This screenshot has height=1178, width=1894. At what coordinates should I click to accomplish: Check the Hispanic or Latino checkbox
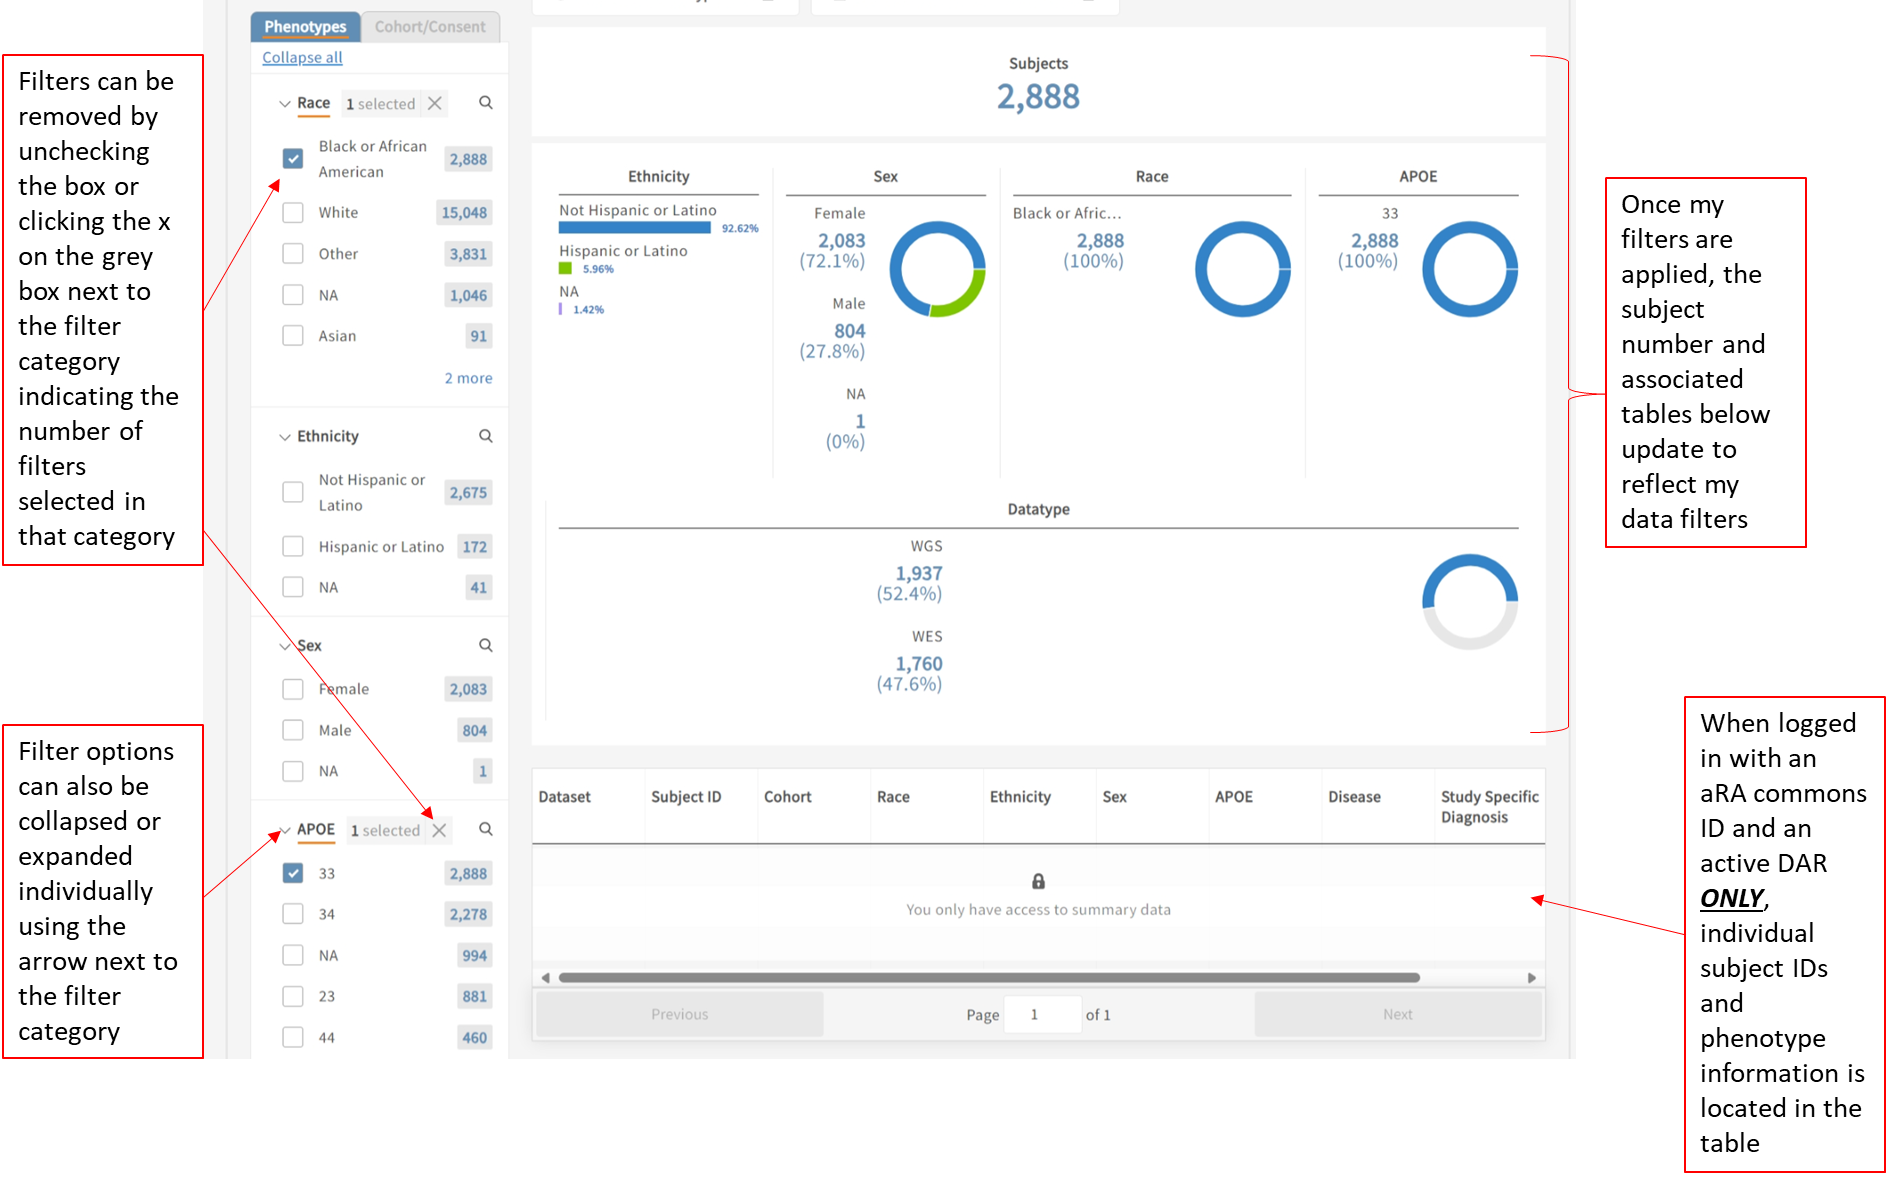pos(293,546)
